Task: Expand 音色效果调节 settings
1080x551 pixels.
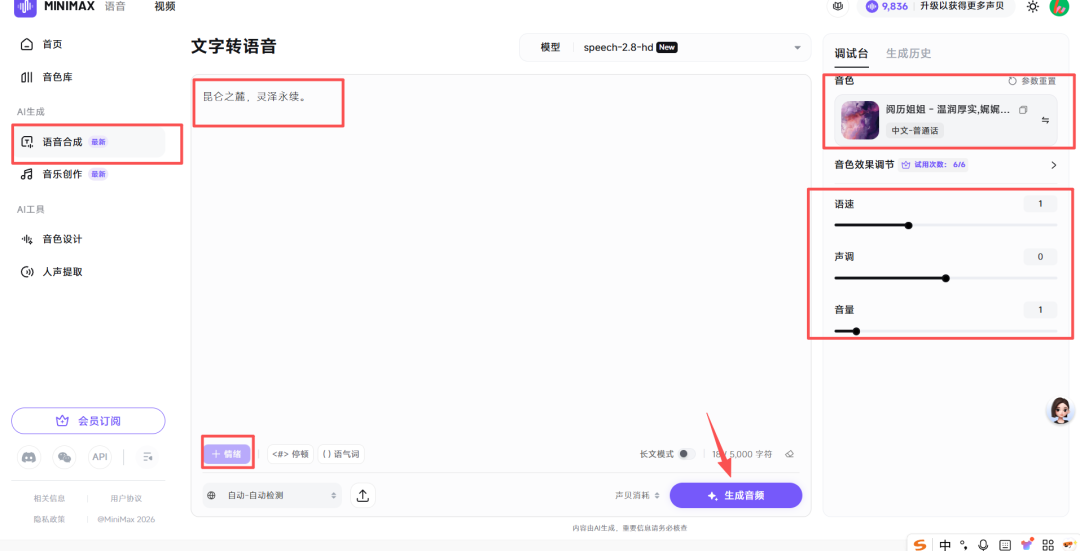Action: click(945, 165)
